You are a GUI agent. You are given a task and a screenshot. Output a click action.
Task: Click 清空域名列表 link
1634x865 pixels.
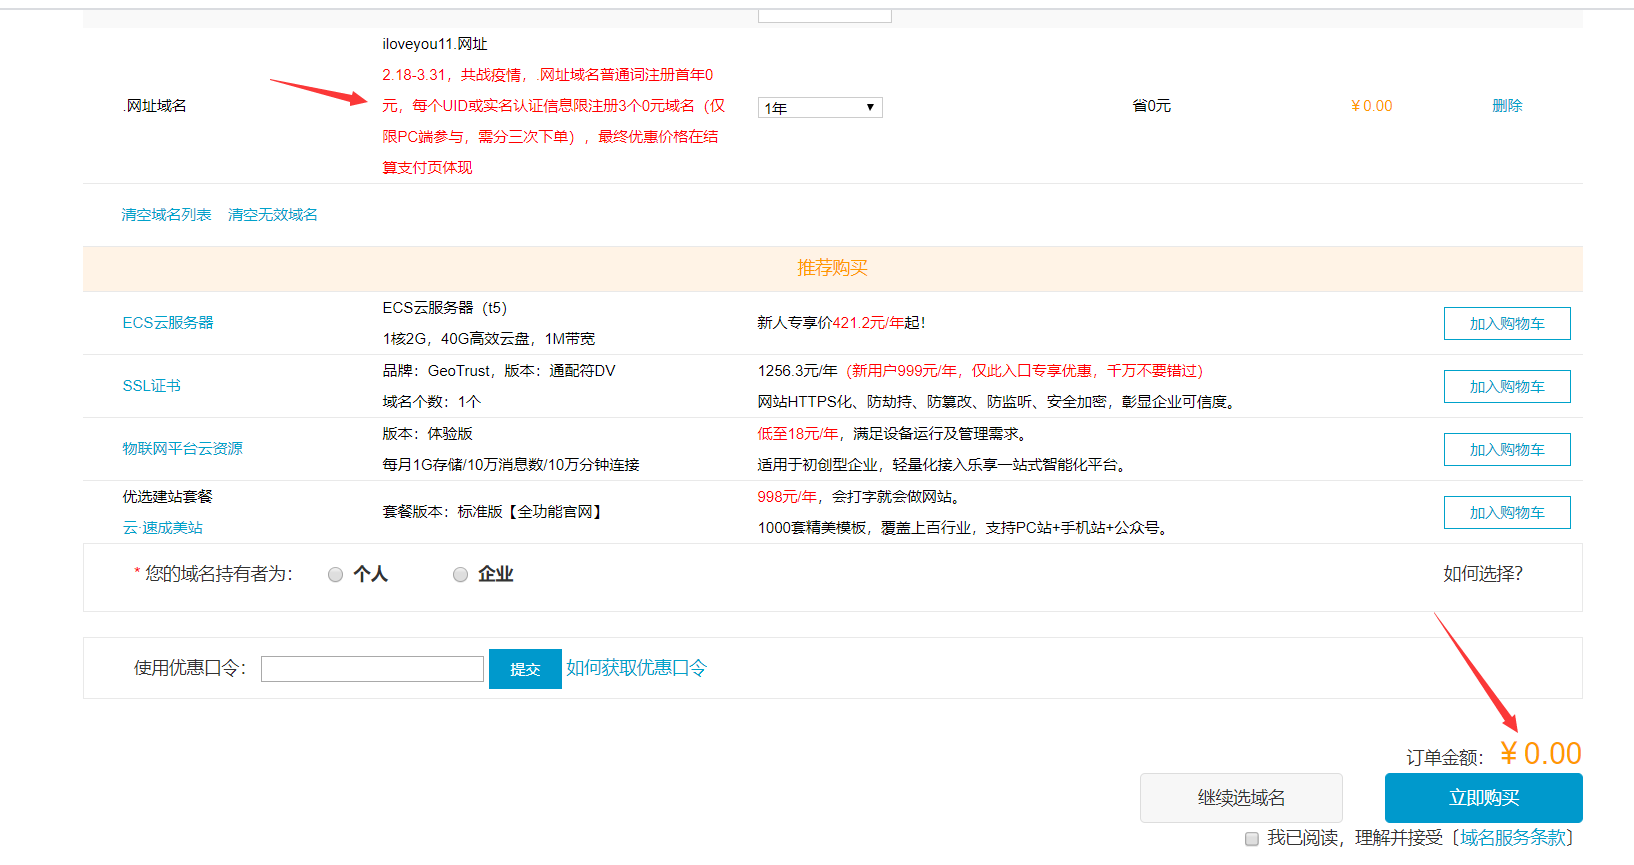point(166,215)
